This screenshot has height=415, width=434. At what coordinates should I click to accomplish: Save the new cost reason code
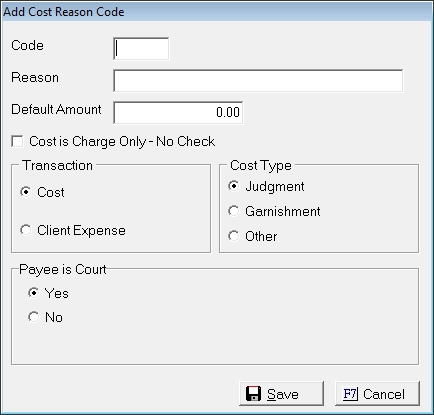pyautogui.click(x=281, y=394)
